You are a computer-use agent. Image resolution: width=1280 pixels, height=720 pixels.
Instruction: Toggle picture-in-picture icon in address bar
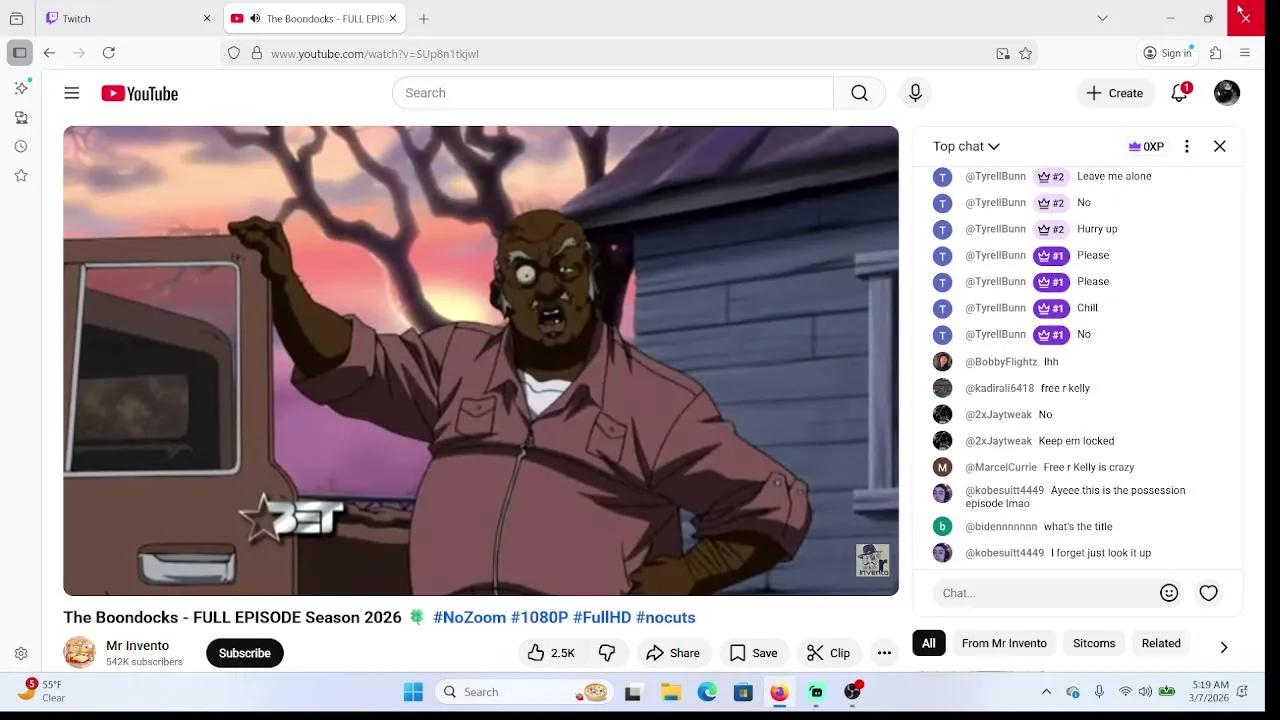click(1003, 54)
